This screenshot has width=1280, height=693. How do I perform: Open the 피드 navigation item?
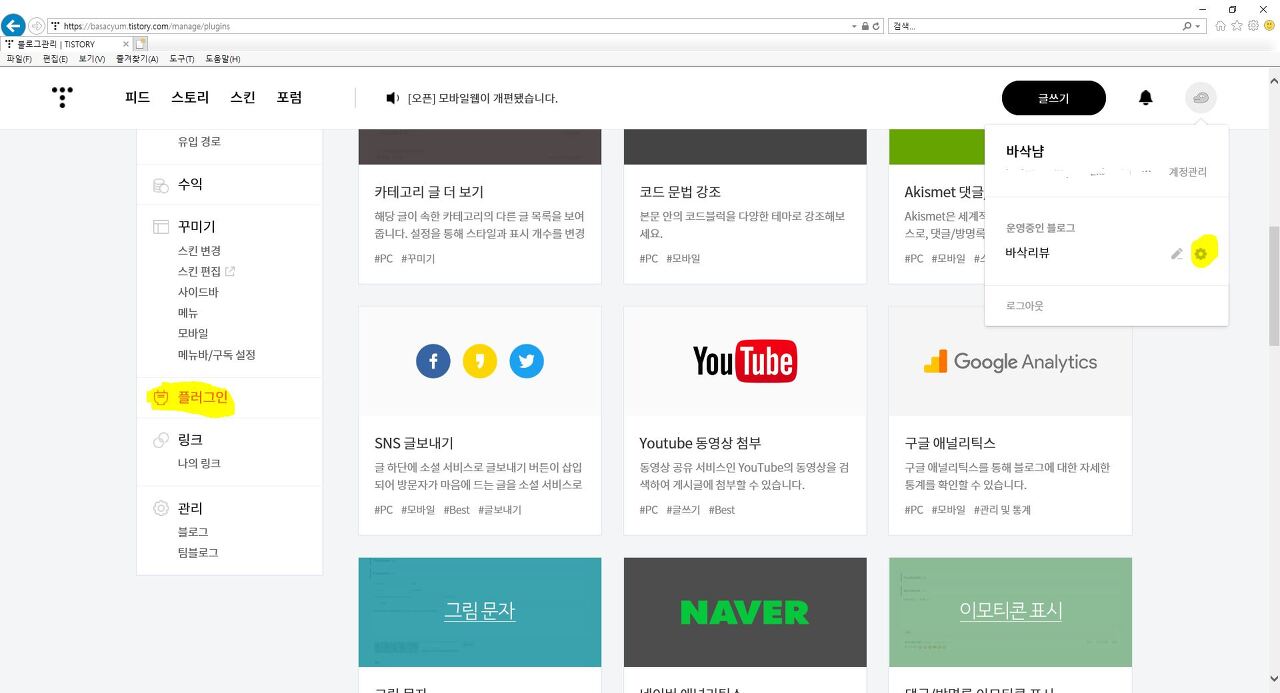point(137,97)
